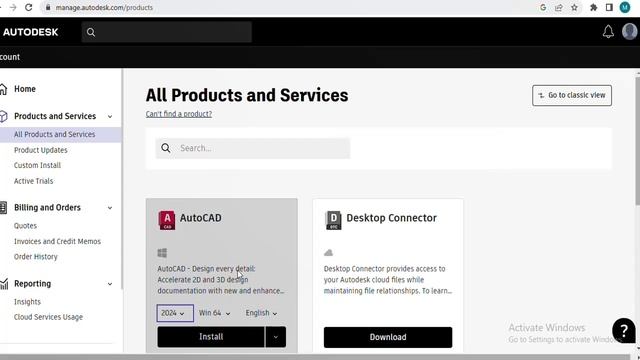Viewport: 640px width, 360px height.
Task: Open Active Trials
Action: pyautogui.click(x=33, y=181)
